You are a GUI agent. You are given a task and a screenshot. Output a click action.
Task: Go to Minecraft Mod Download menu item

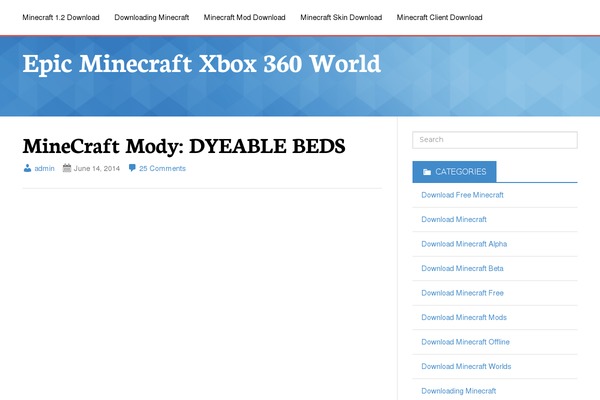pos(245,17)
